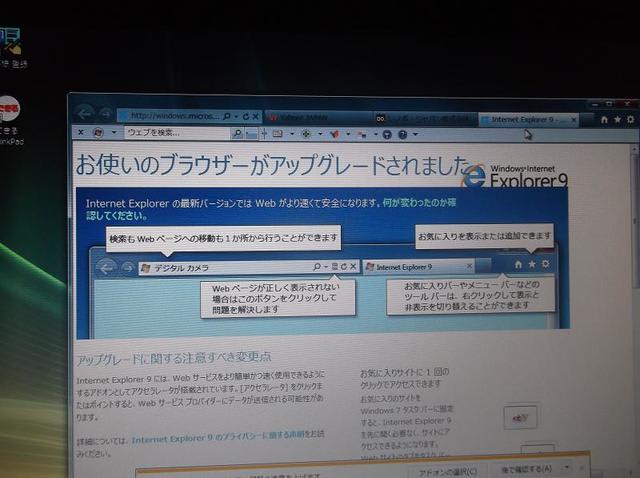The height and width of the screenshot is (478, 640).
Task: Open the ThinkPad desktop shortcut icon
Action: 10,120
